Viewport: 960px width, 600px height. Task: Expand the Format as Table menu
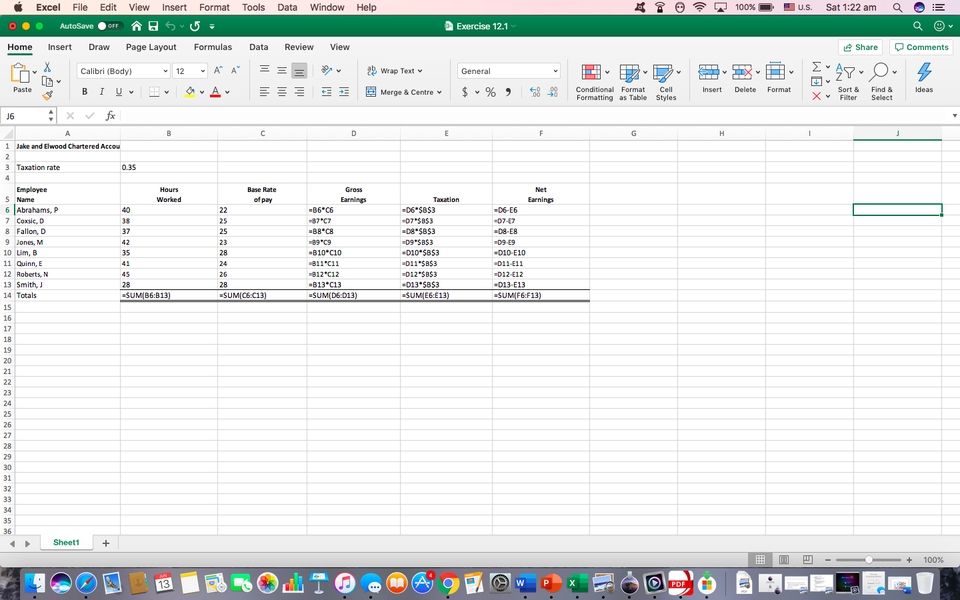tap(632, 81)
